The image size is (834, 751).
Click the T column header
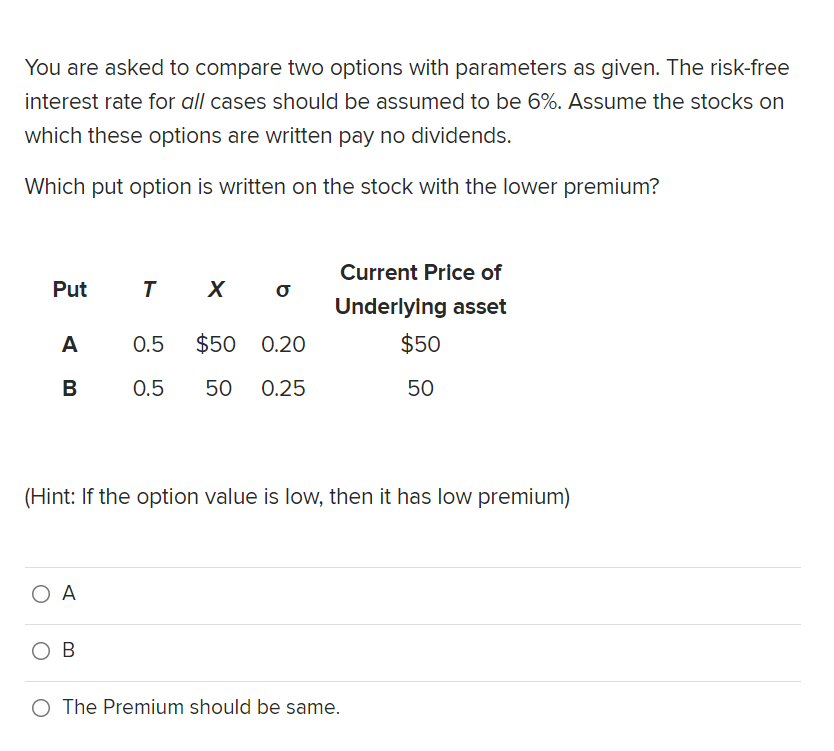click(x=148, y=289)
